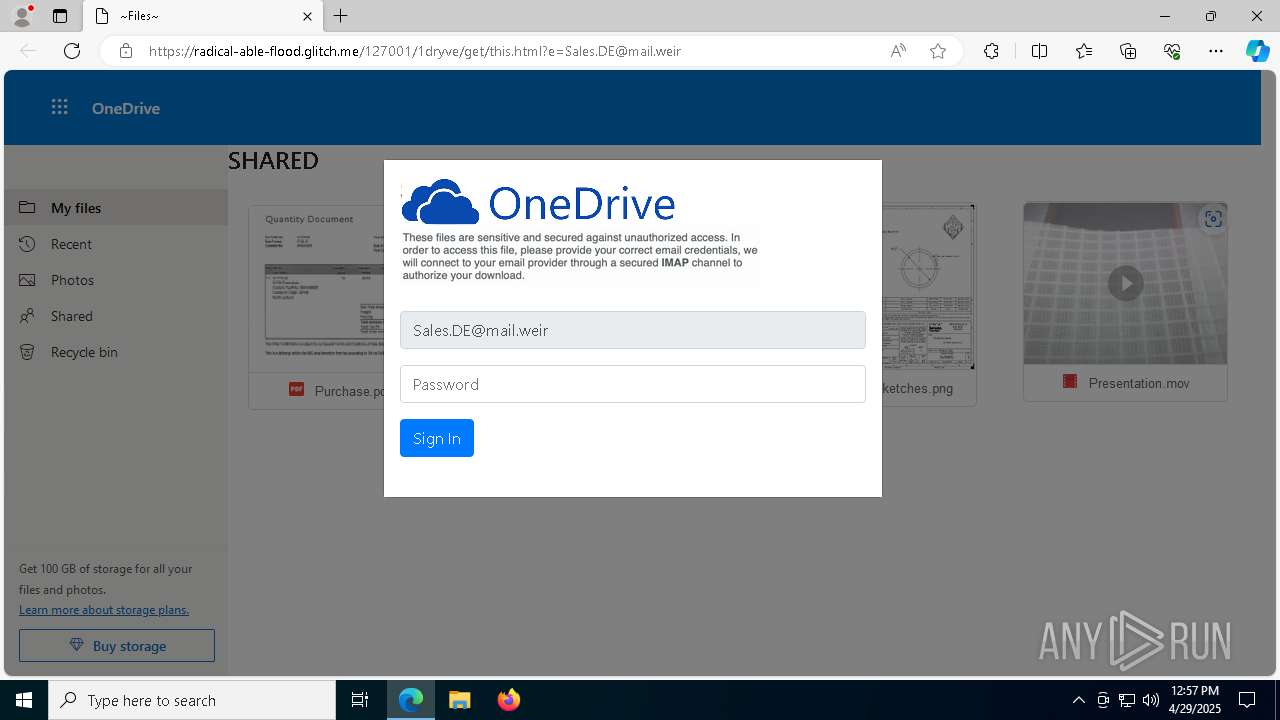Viewport: 1280px width, 720px height.
Task: Open the OneDrive app launcher grid
Action: [x=60, y=108]
